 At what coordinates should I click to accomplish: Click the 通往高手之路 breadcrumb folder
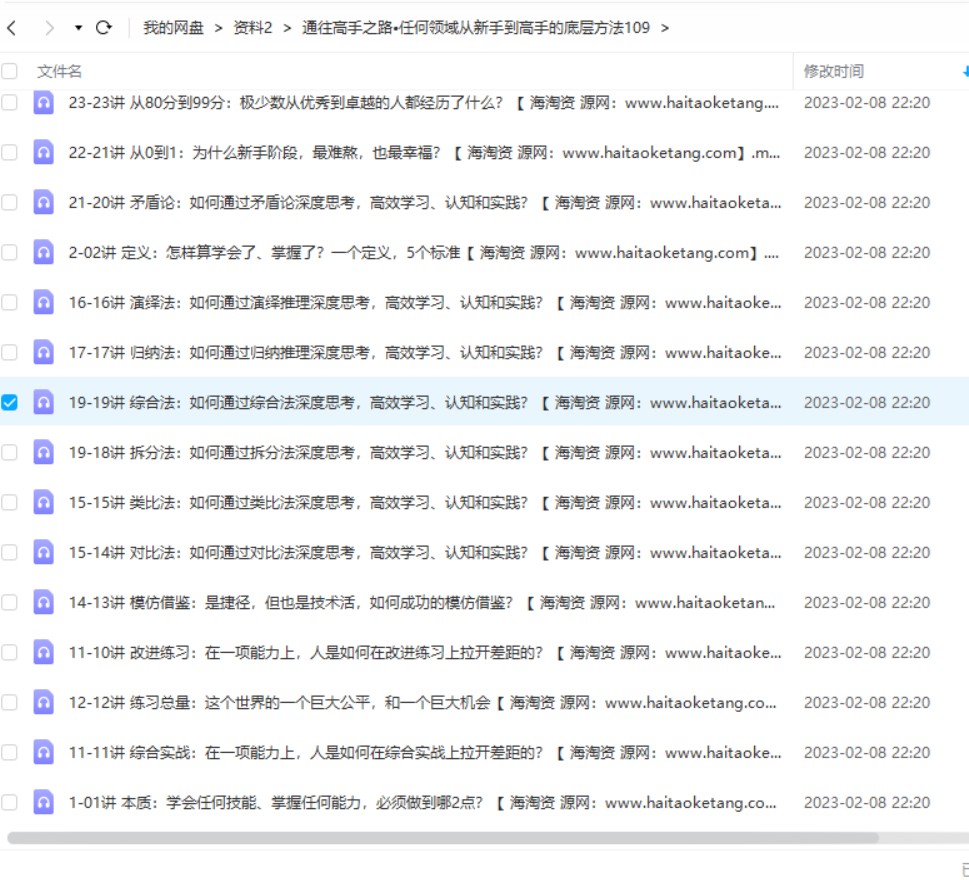tap(476, 28)
